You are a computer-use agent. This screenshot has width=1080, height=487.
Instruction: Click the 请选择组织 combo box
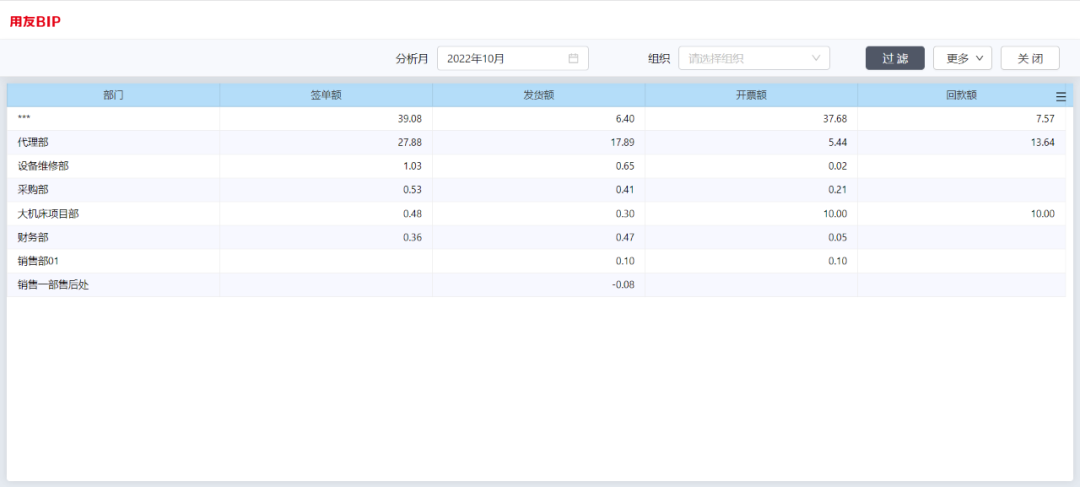pyautogui.click(x=754, y=59)
